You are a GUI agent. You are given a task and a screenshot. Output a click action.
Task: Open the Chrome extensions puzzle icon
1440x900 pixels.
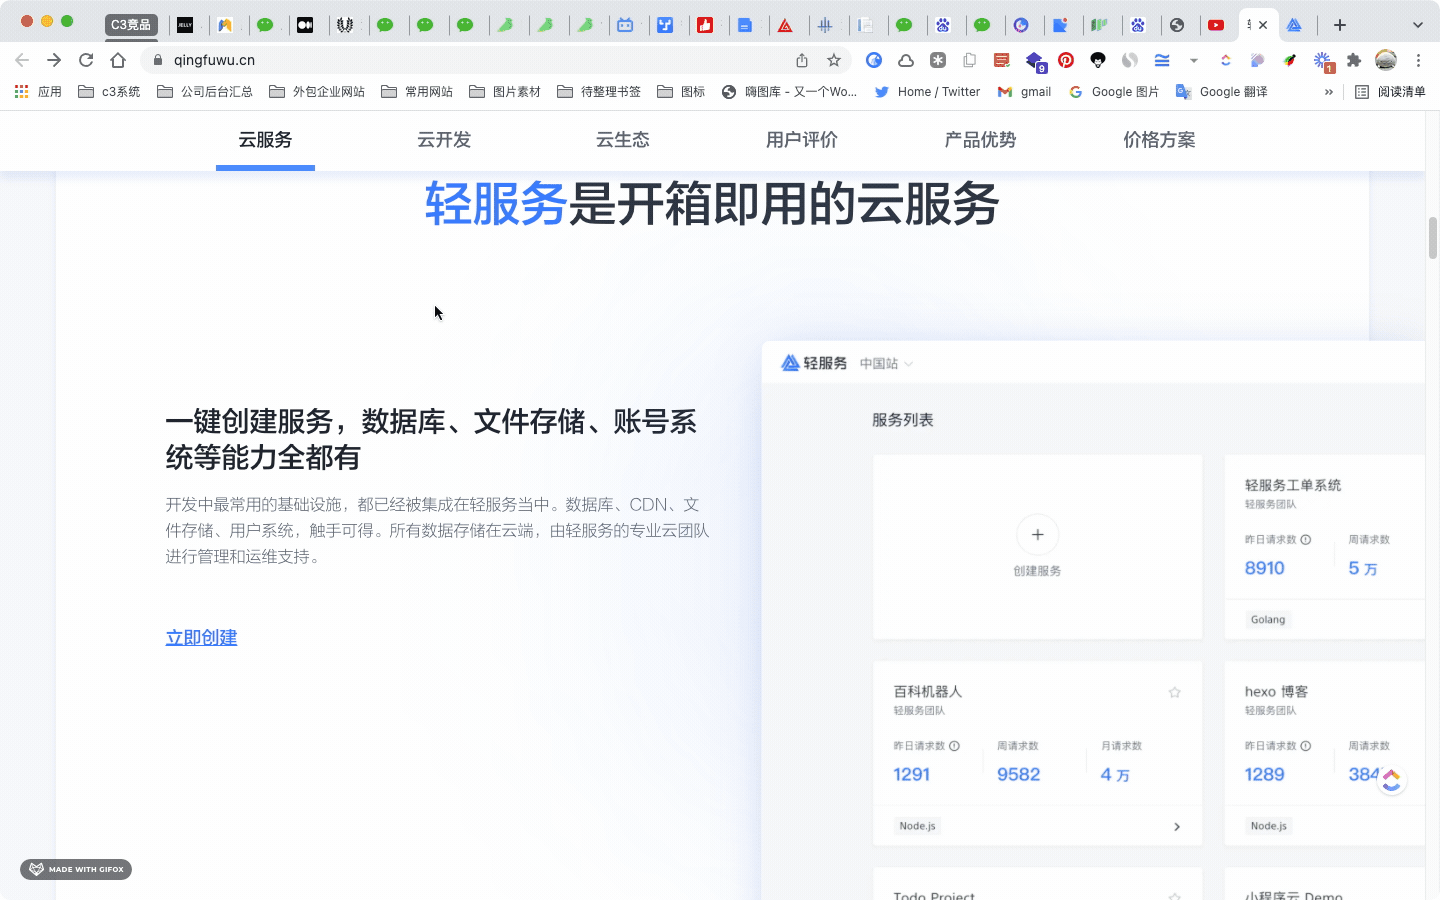pyautogui.click(x=1354, y=60)
